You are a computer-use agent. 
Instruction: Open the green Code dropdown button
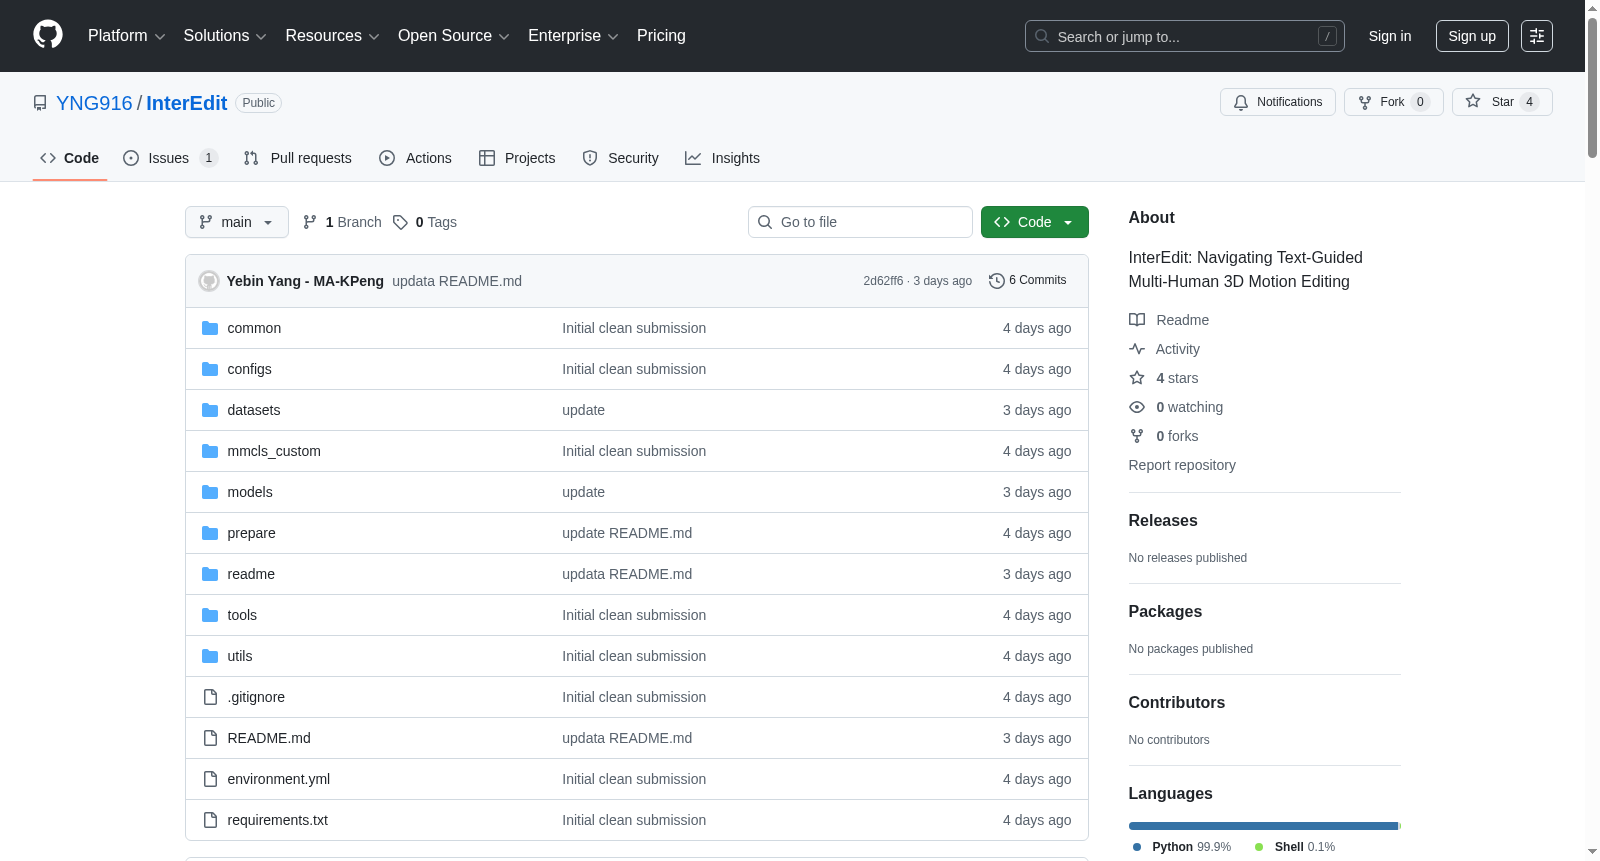point(1035,222)
